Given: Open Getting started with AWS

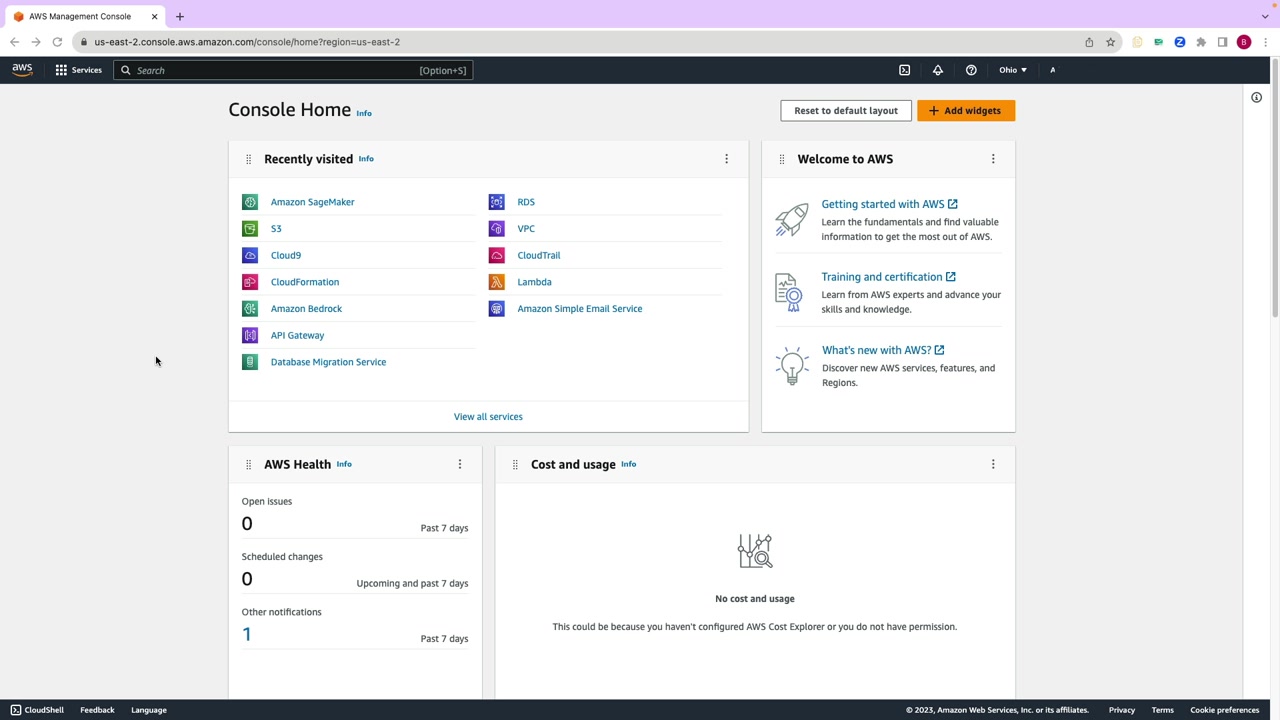Looking at the screenshot, I should click(x=889, y=204).
